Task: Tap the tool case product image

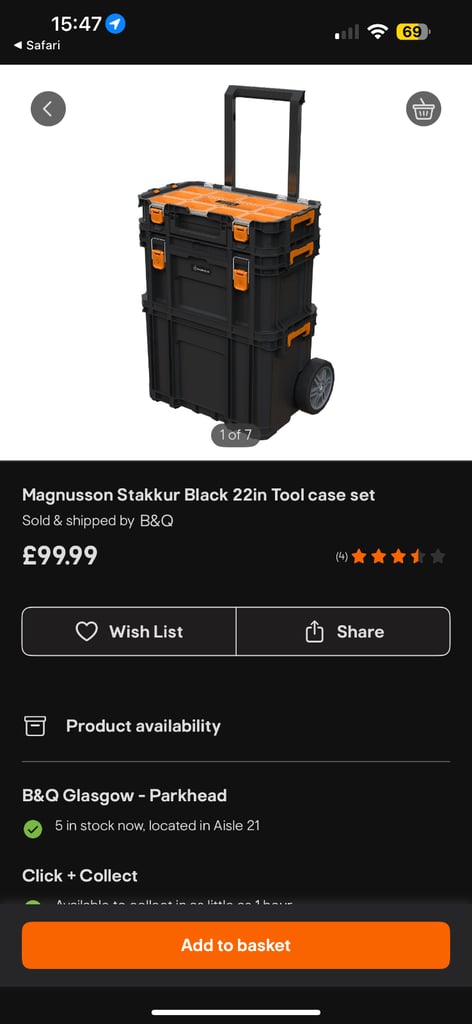Action: click(x=236, y=262)
